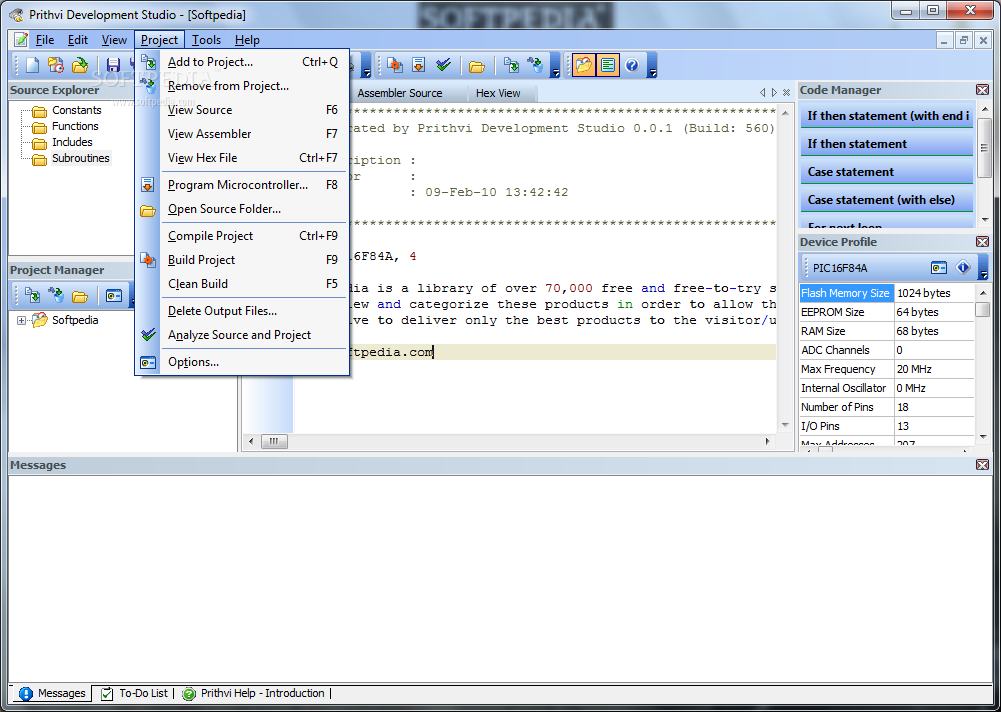Choose Delete Output Files menu entry
This screenshot has height=712, width=1001.
(243, 311)
